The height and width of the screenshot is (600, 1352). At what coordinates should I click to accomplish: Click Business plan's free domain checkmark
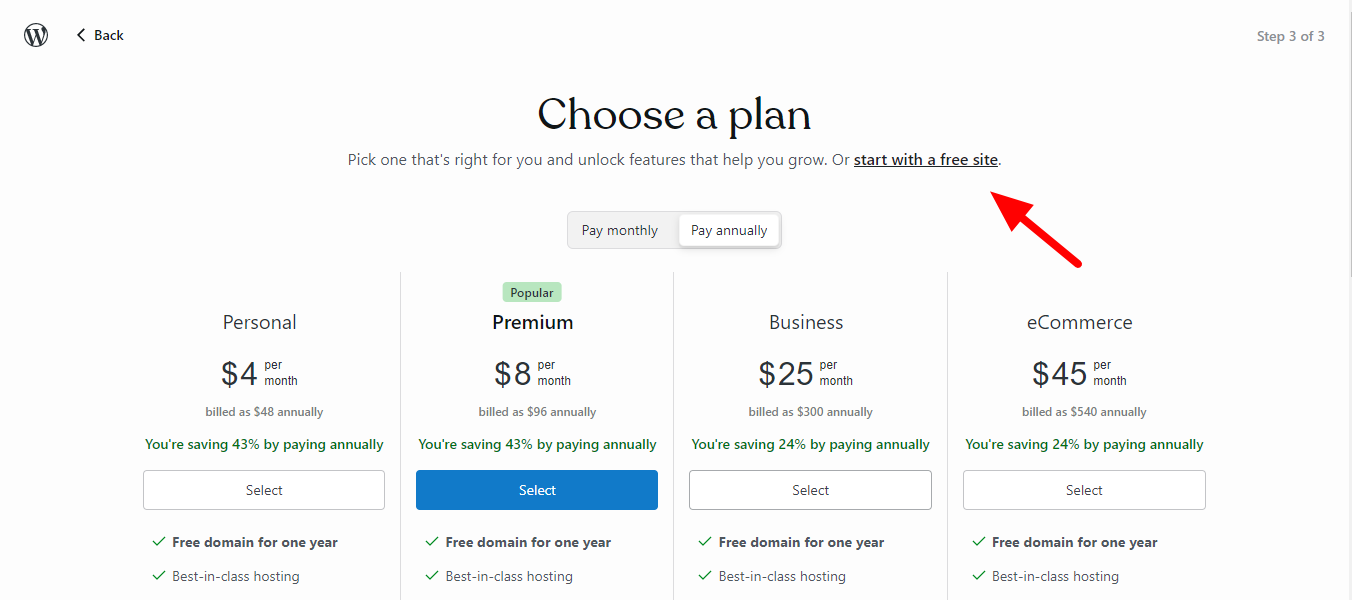click(x=705, y=542)
